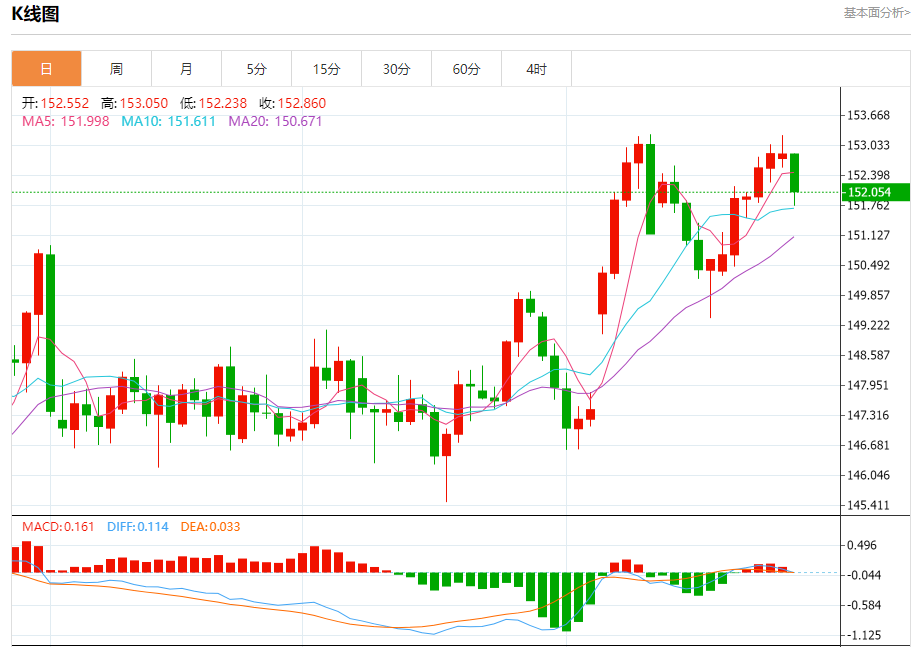Click the K线图 heading
Screen dimensions: 916x647
point(35,14)
